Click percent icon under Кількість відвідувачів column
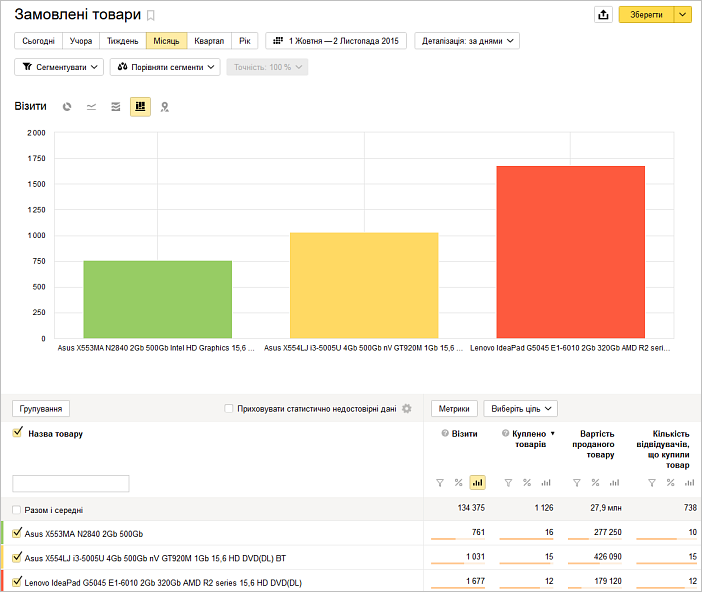The width and height of the screenshot is (702, 592). pos(670,483)
